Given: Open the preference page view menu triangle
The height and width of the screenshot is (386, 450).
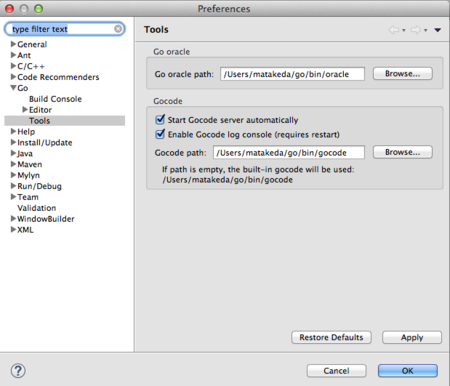Looking at the screenshot, I should coord(438,30).
